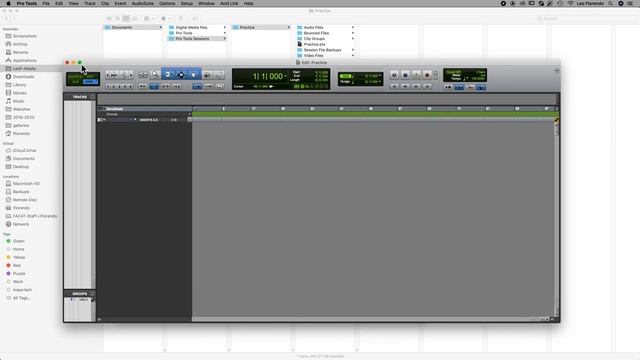The image size is (640, 360).
Task: Toggle the blue Grid edit mode
Action: click(x=91, y=82)
